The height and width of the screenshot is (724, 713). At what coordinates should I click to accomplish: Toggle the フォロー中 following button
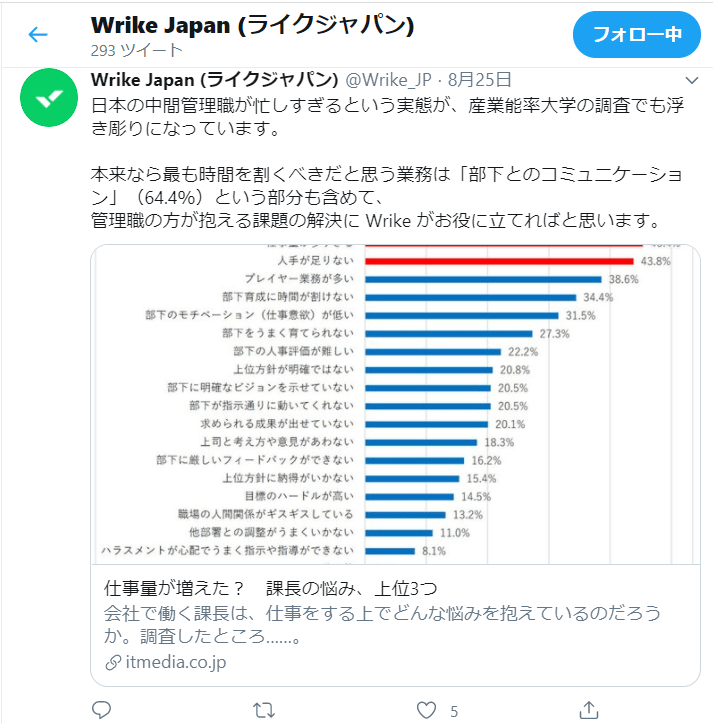coord(636,35)
